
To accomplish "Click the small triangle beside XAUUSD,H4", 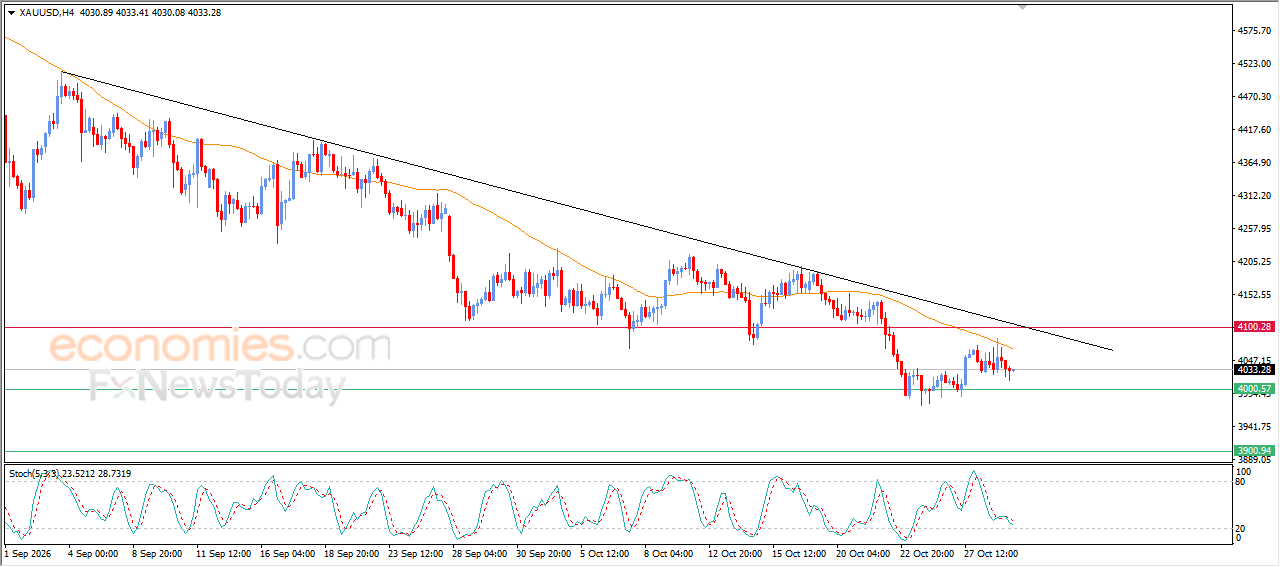I will pyautogui.click(x=11, y=13).
